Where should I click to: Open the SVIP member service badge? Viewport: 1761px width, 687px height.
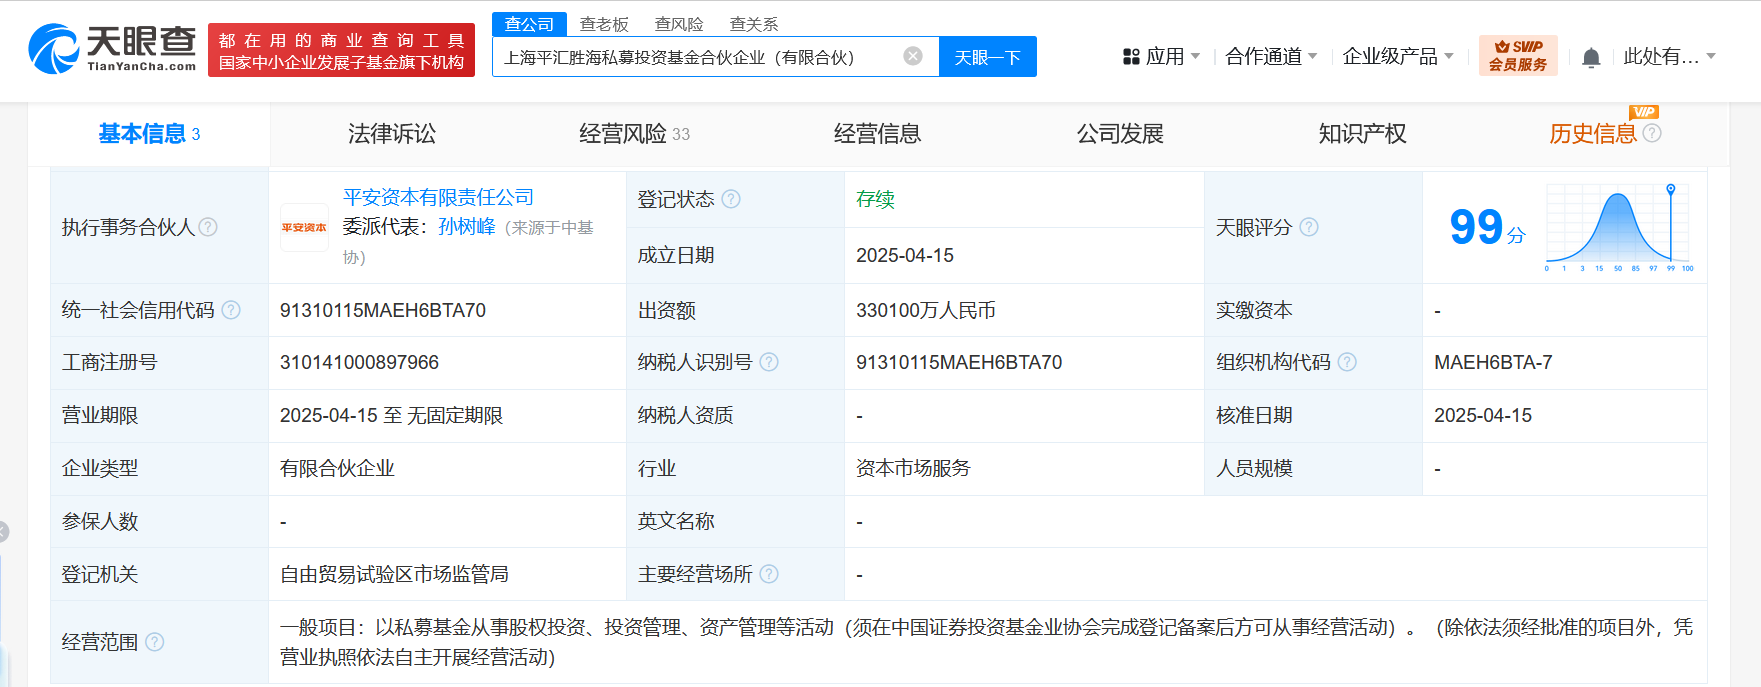1518,56
